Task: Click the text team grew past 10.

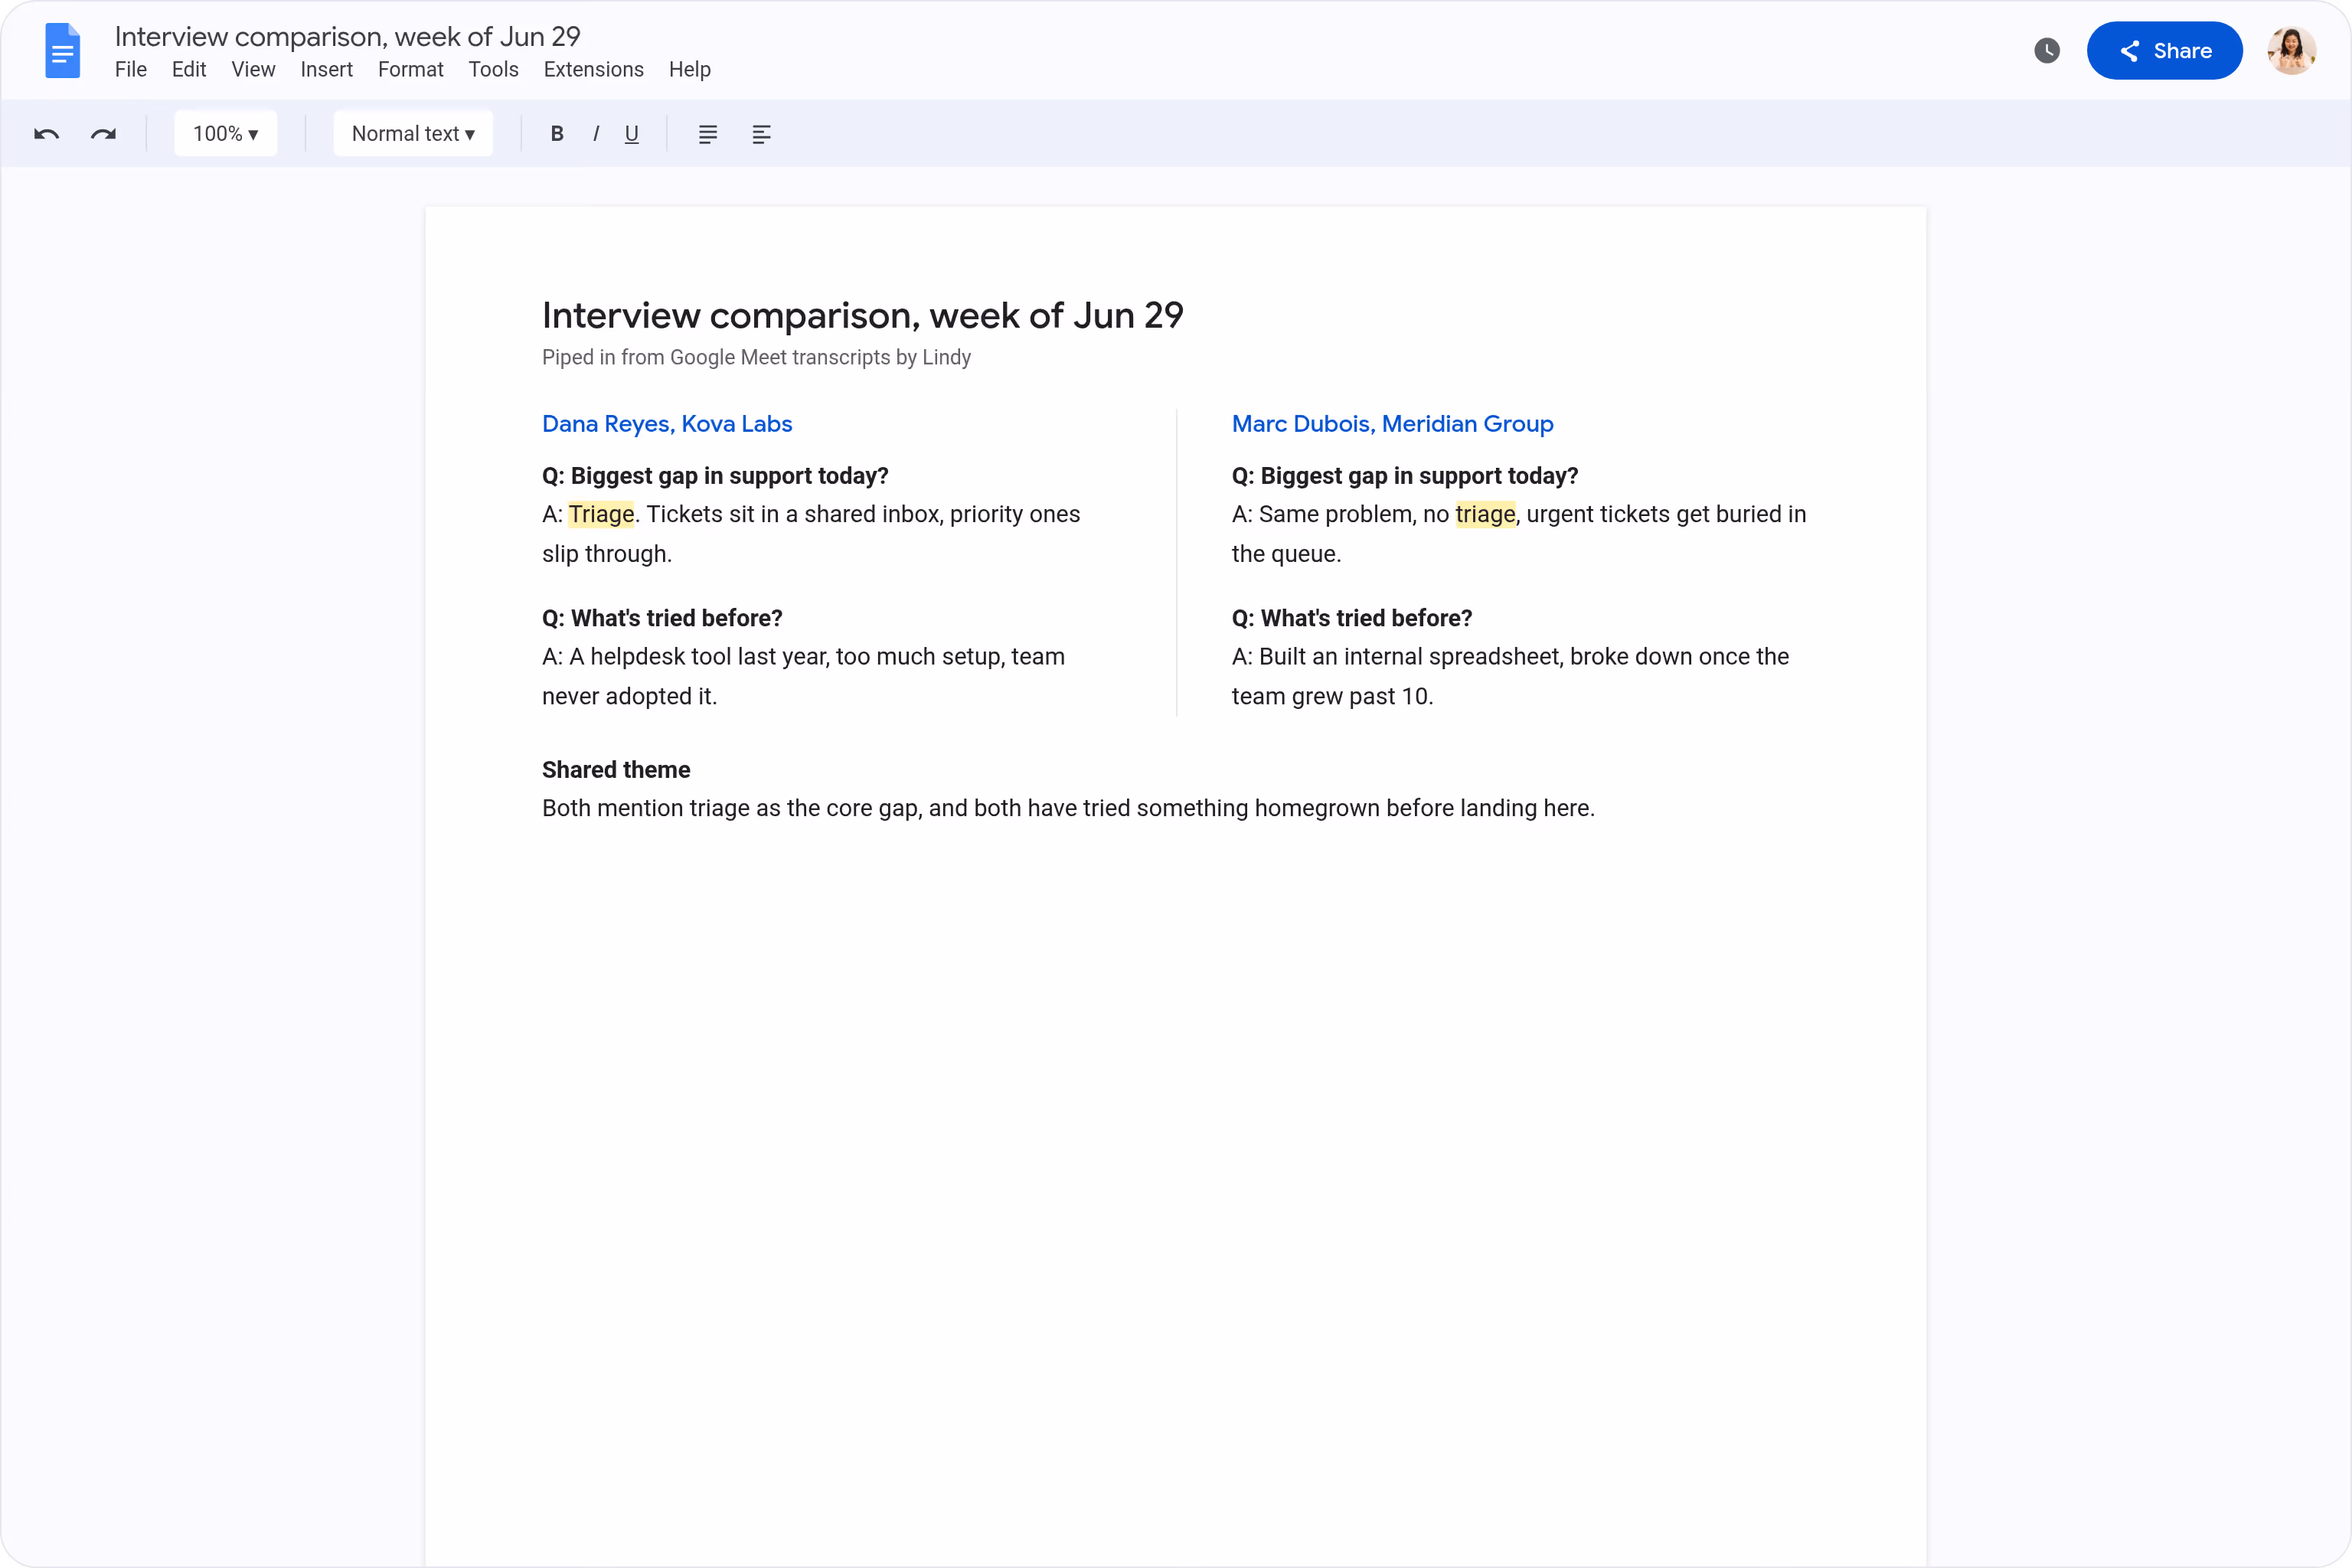Action: (x=1332, y=697)
